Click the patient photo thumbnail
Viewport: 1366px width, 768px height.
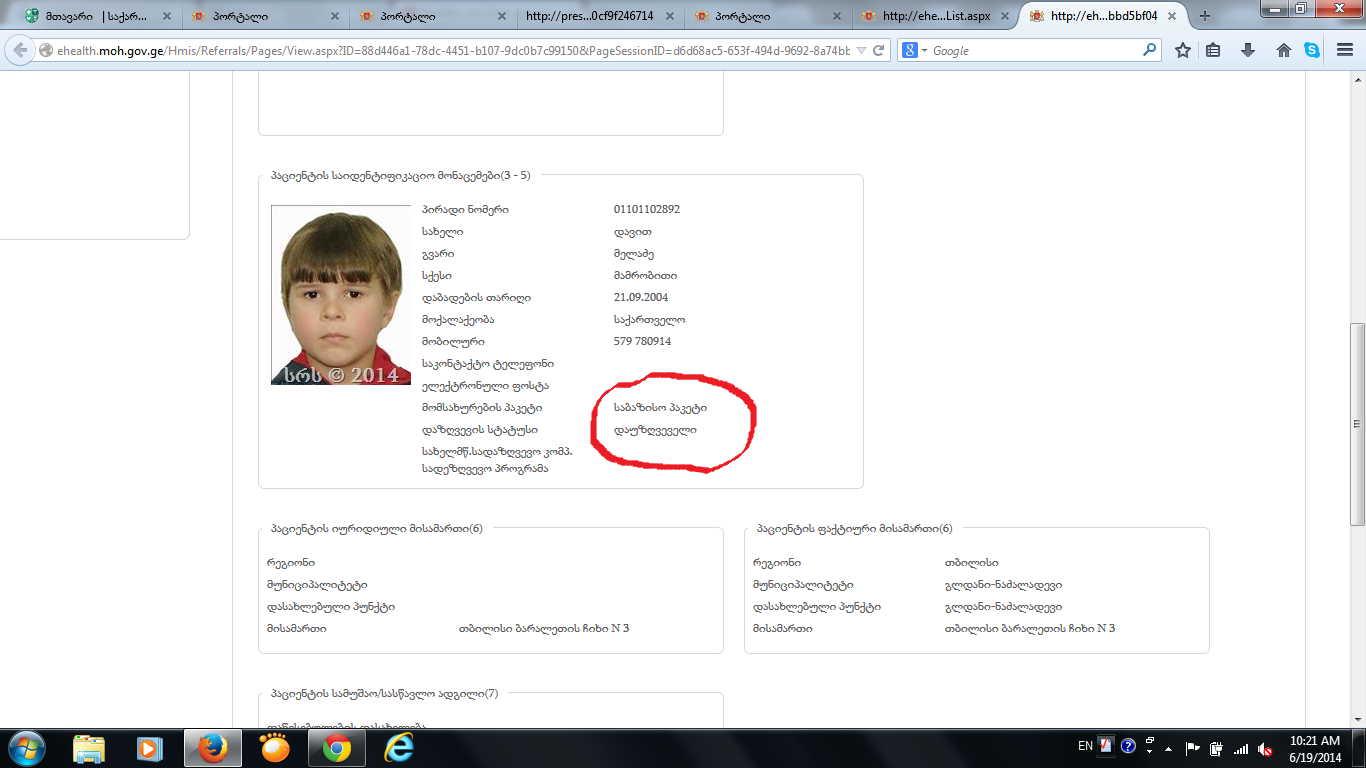click(x=341, y=295)
